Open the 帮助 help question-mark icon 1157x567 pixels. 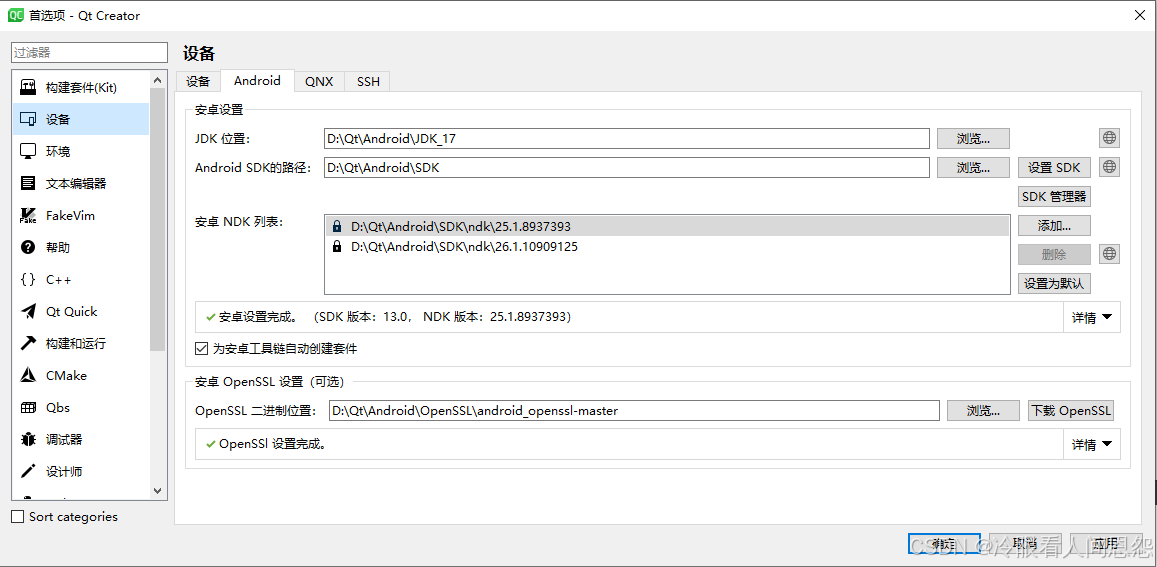coord(28,247)
